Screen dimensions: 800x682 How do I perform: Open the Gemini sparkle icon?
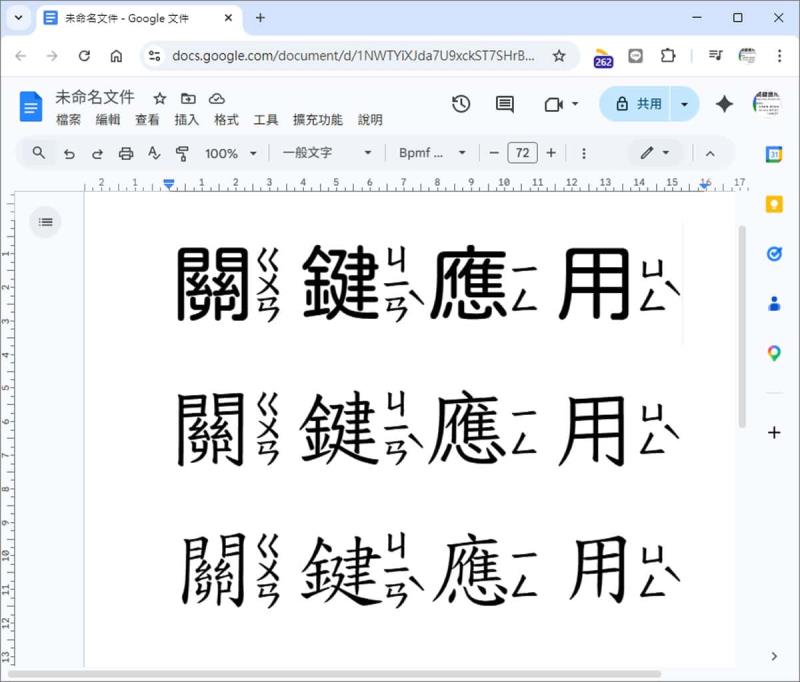pyautogui.click(x=724, y=104)
